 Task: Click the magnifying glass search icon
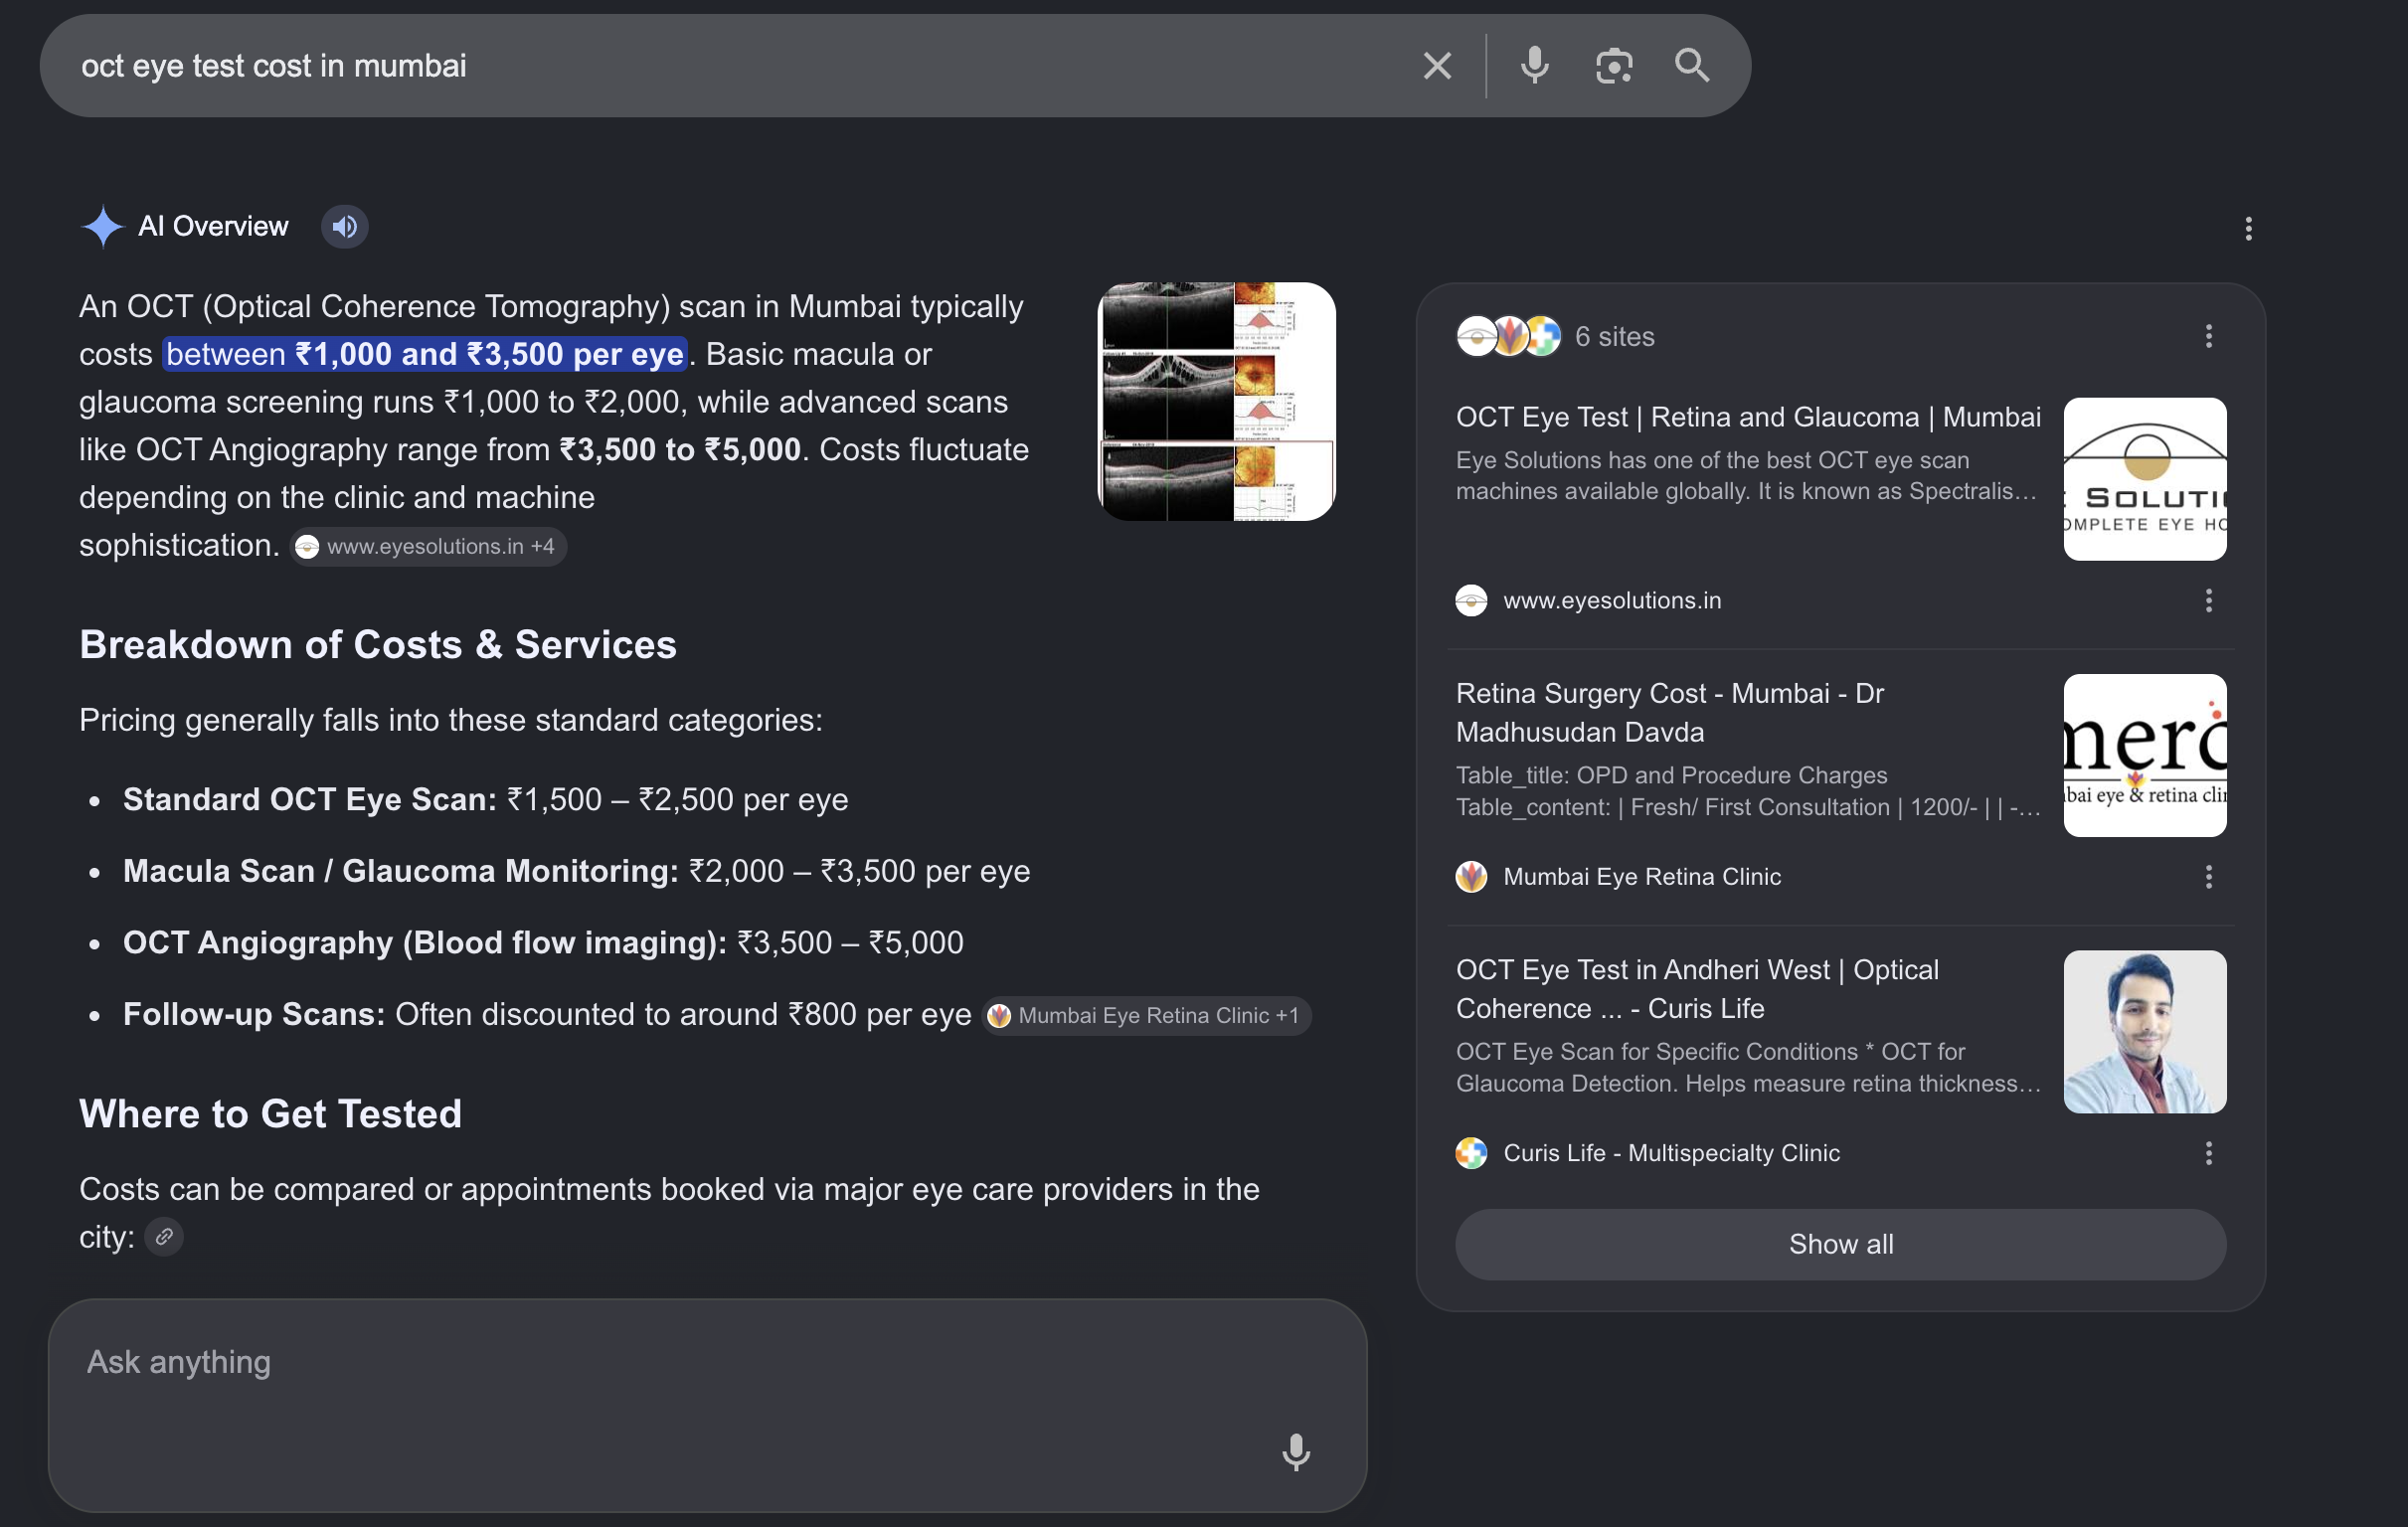(1692, 66)
